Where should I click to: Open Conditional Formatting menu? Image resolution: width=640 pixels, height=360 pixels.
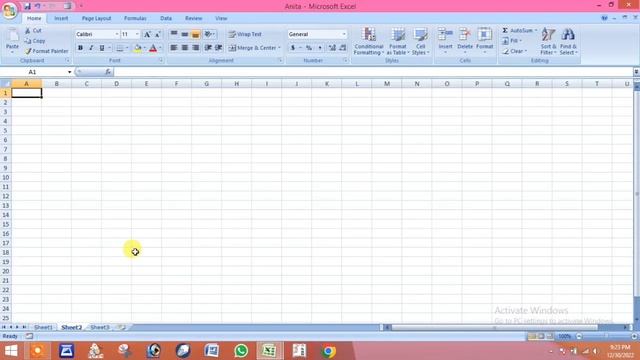(369, 41)
